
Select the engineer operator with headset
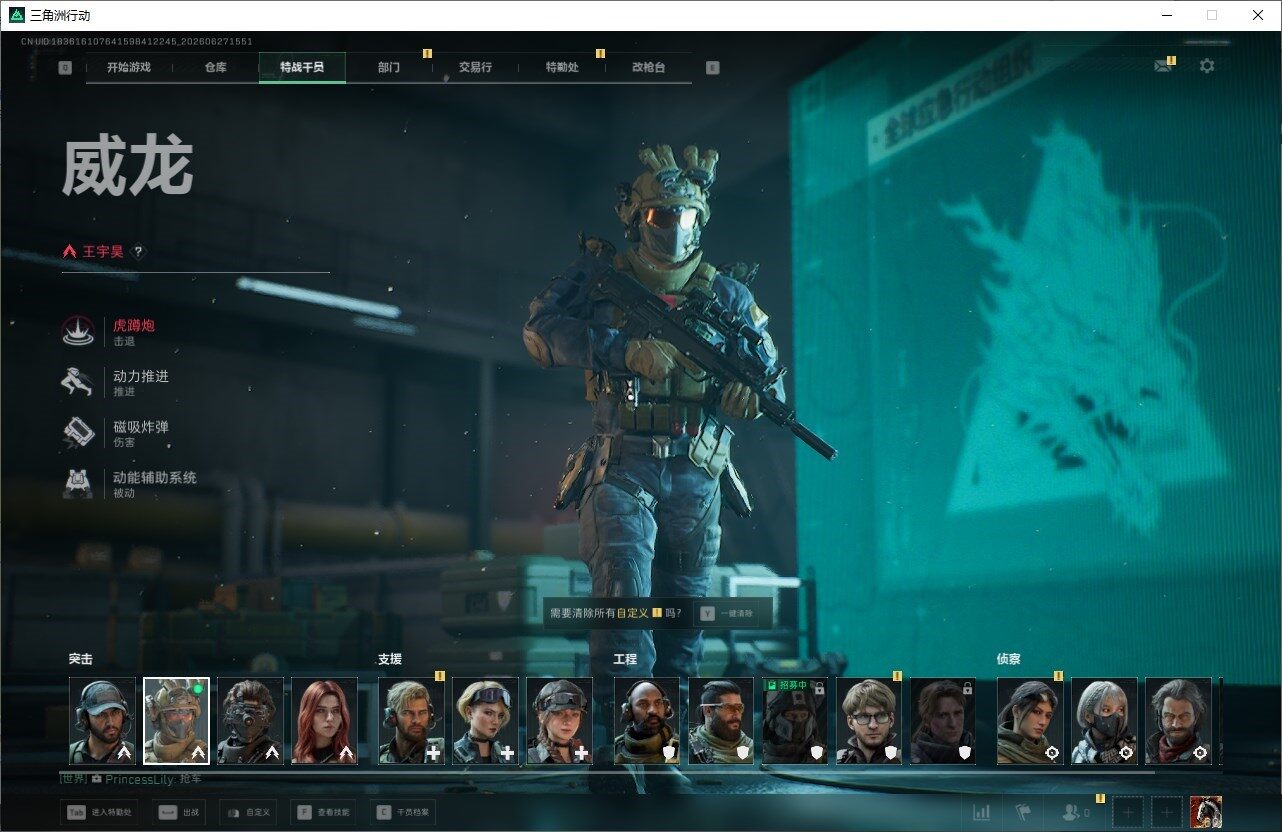646,721
